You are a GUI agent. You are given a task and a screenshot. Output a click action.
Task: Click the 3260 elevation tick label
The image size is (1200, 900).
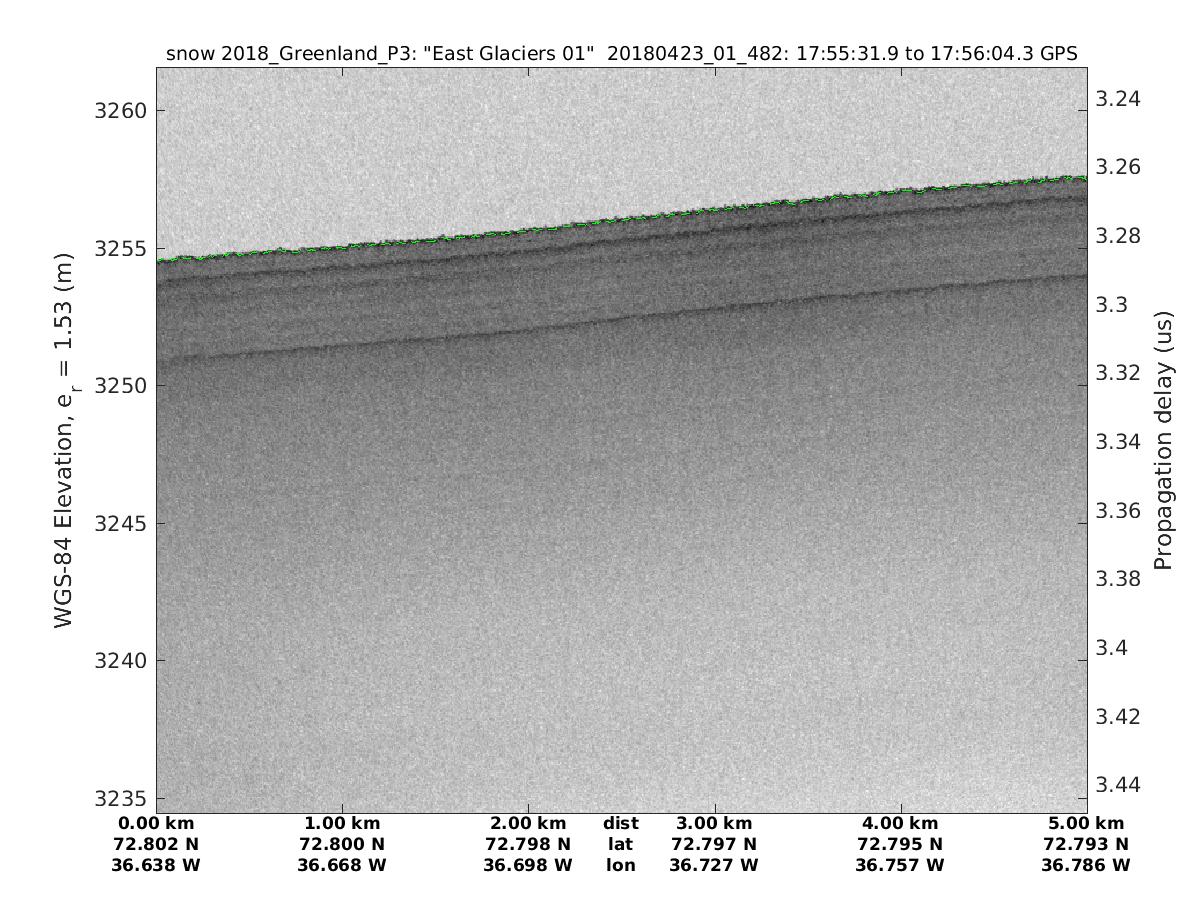(x=120, y=110)
